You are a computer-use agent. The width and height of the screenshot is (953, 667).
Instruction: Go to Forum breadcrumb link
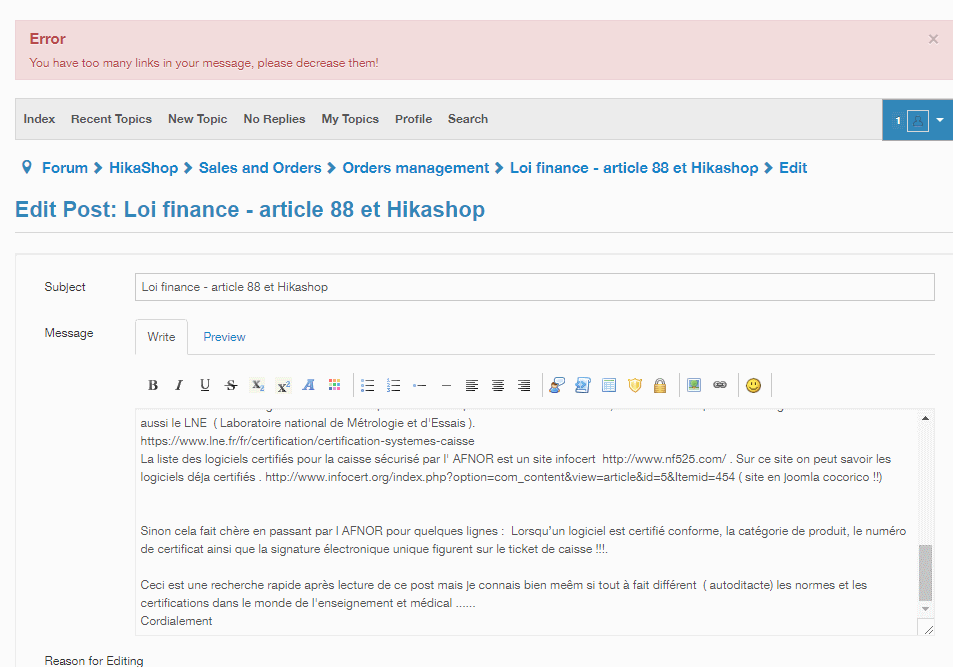64,168
